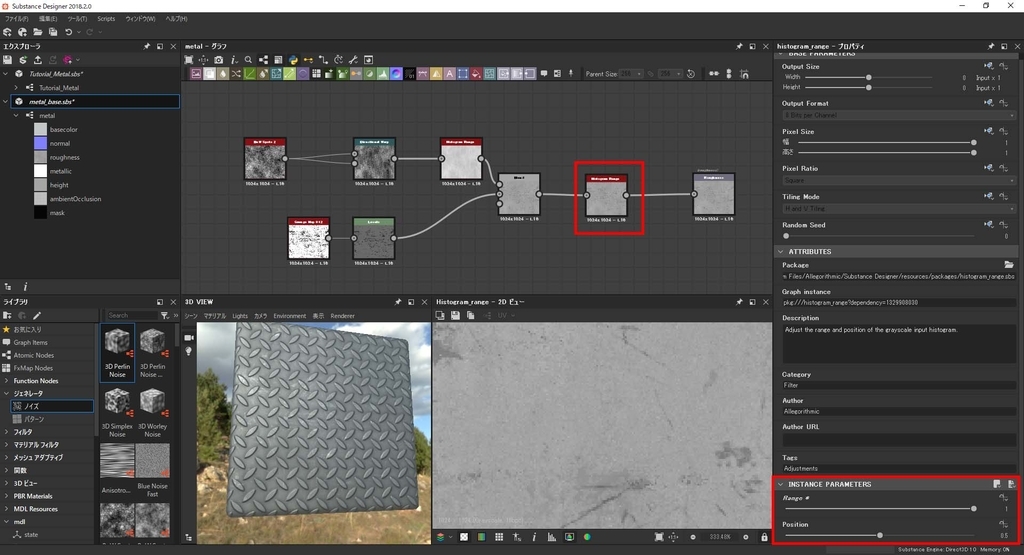Viewport: 1024px width, 555px height.
Task: Click the undo arrow in main toolbar
Action: (x=68, y=32)
